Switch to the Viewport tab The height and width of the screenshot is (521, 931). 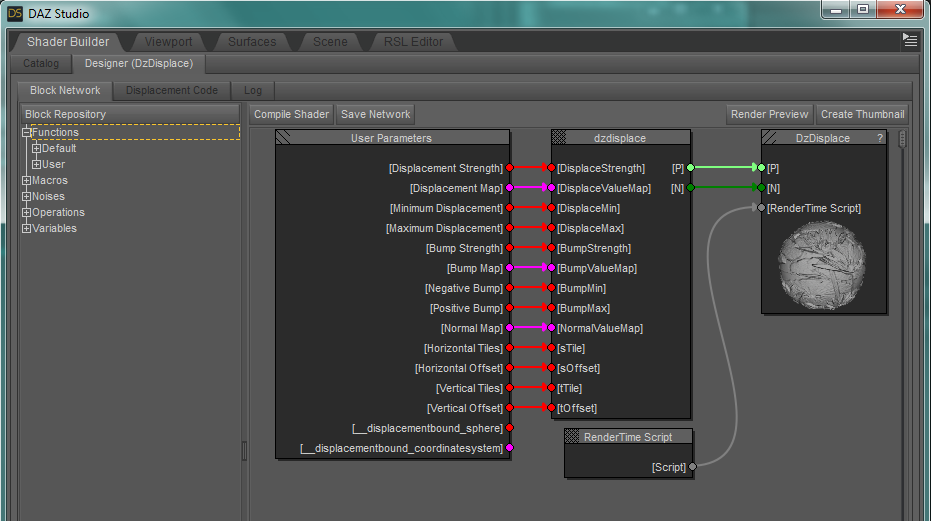tap(168, 42)
